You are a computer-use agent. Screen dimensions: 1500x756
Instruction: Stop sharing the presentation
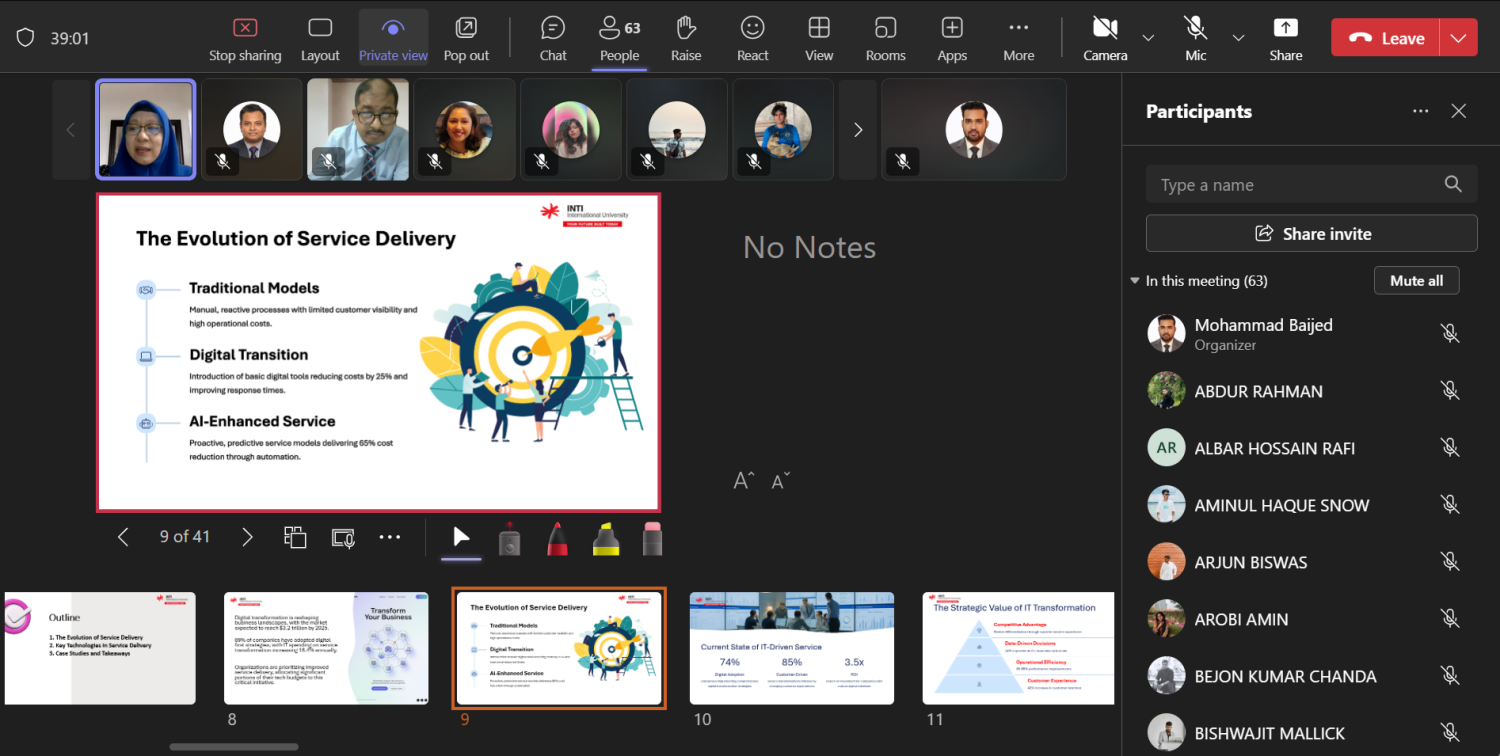point(245,38)
